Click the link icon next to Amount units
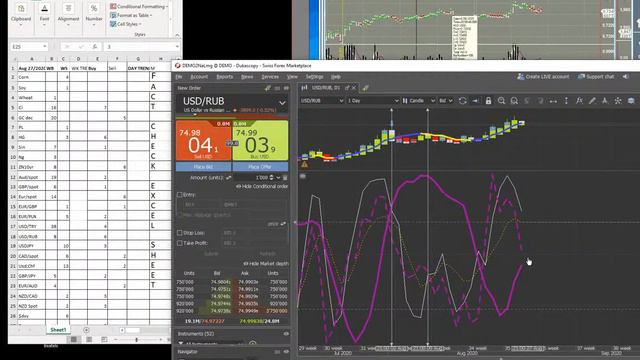The width and height of the screenshot is (640, 360). pos(229,178)
